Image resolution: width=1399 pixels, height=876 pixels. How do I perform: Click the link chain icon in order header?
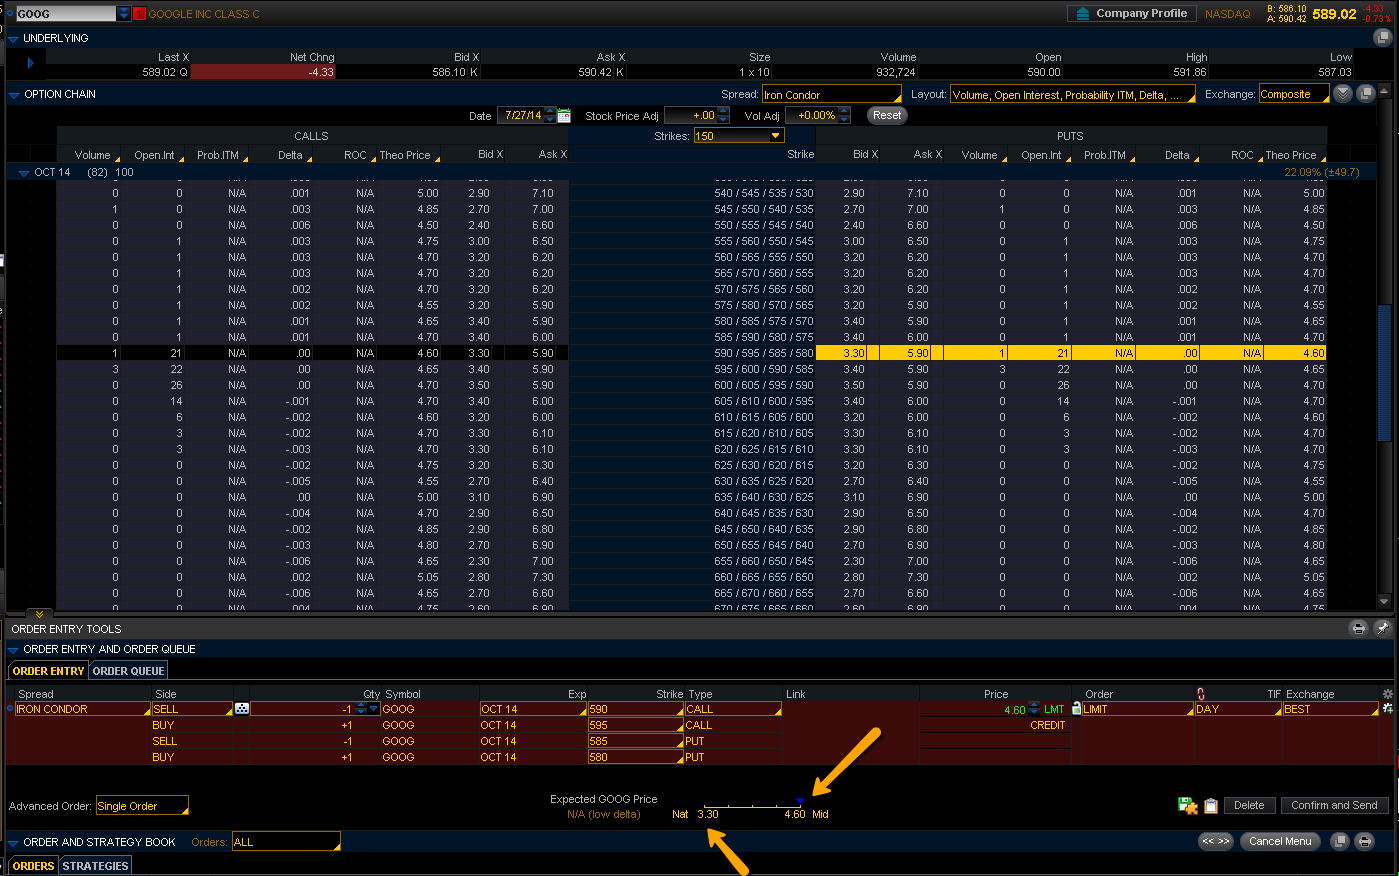1201,694
